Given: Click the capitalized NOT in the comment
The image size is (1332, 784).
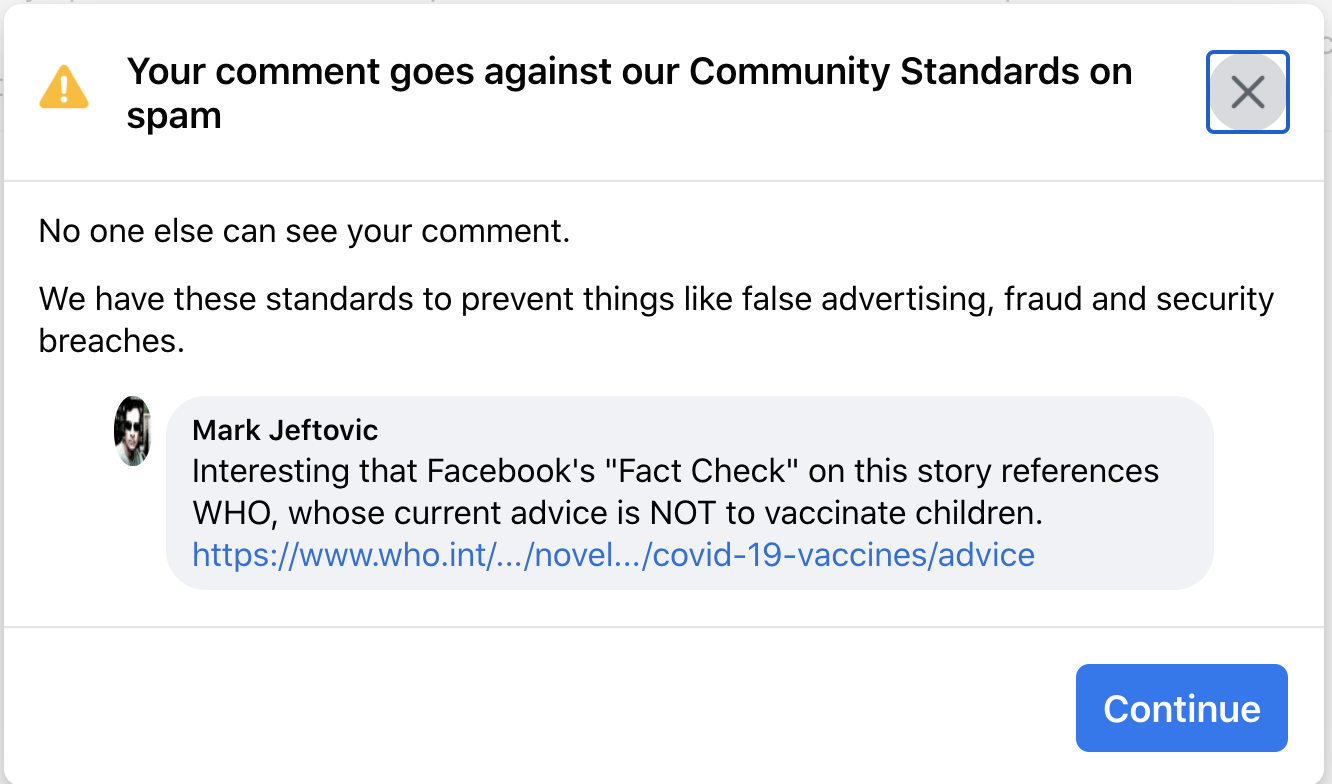Looking at the screenshot, I should pos(680,513).
